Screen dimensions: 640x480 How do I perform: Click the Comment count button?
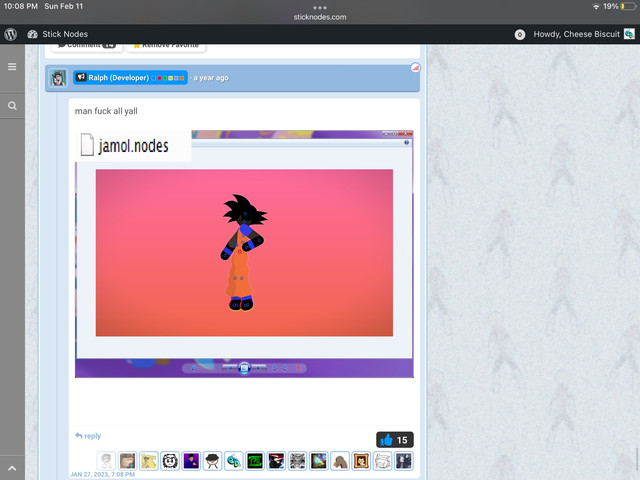point(87,46)
